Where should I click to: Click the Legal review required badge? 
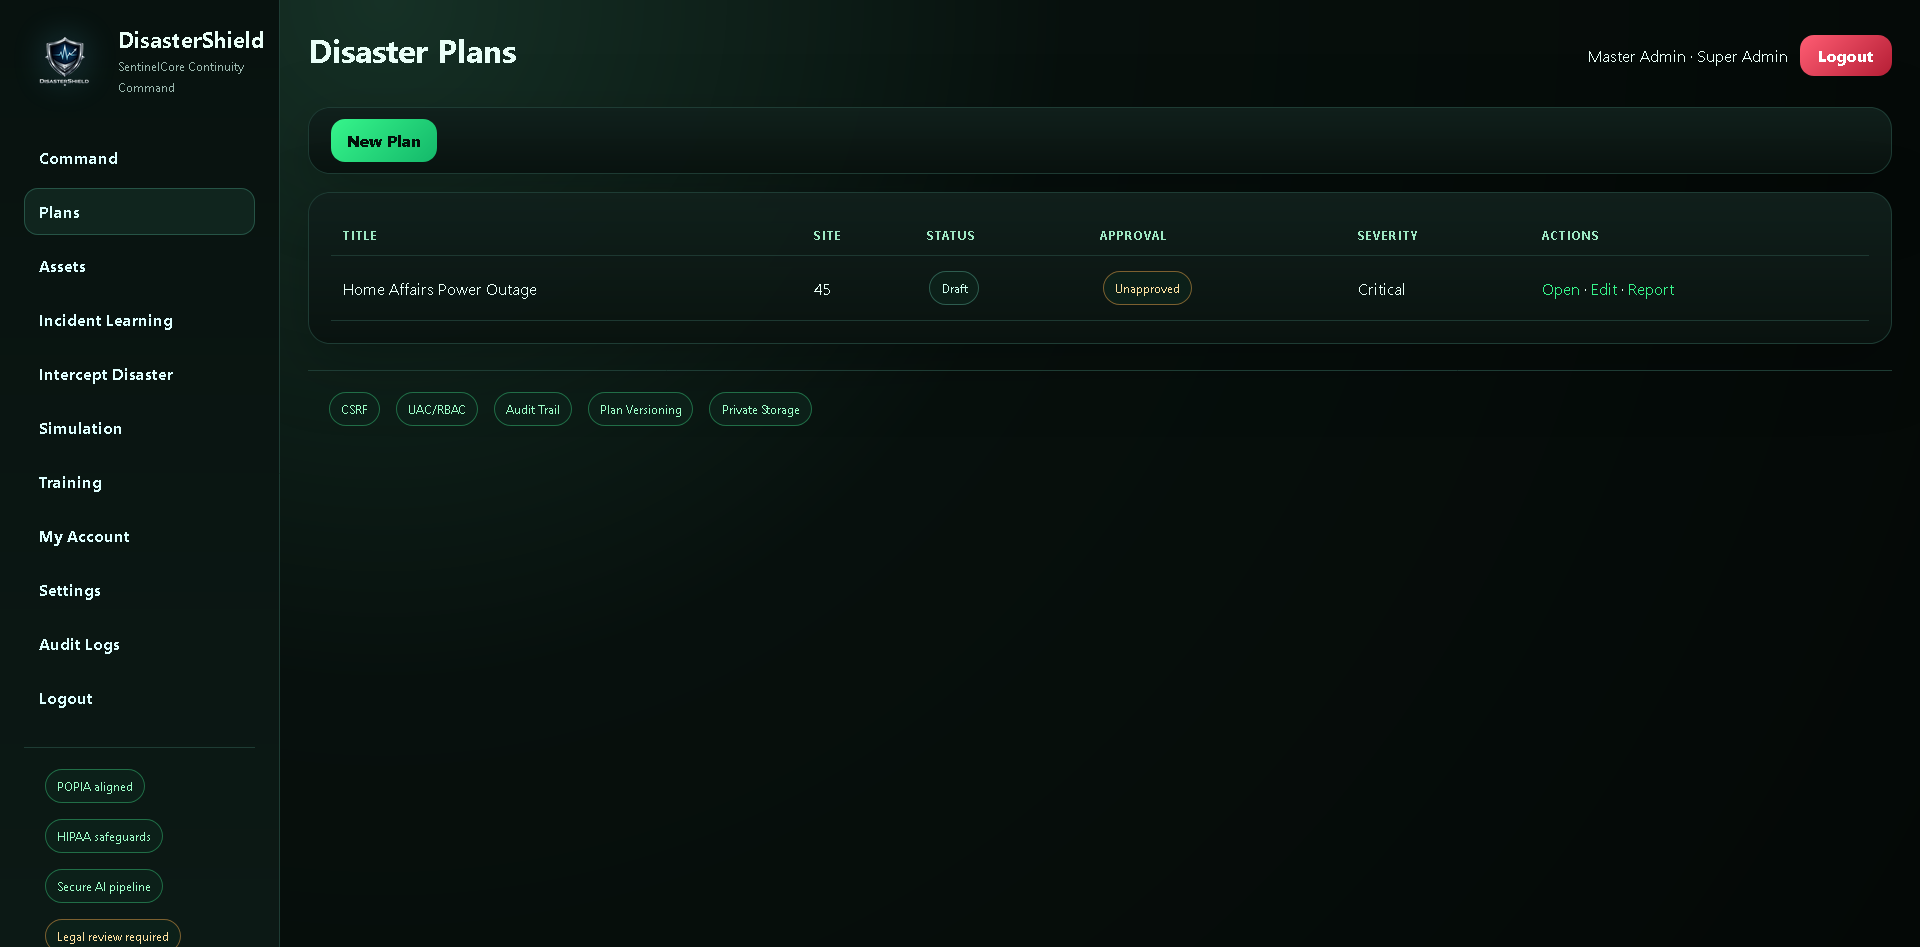(113, 935)
